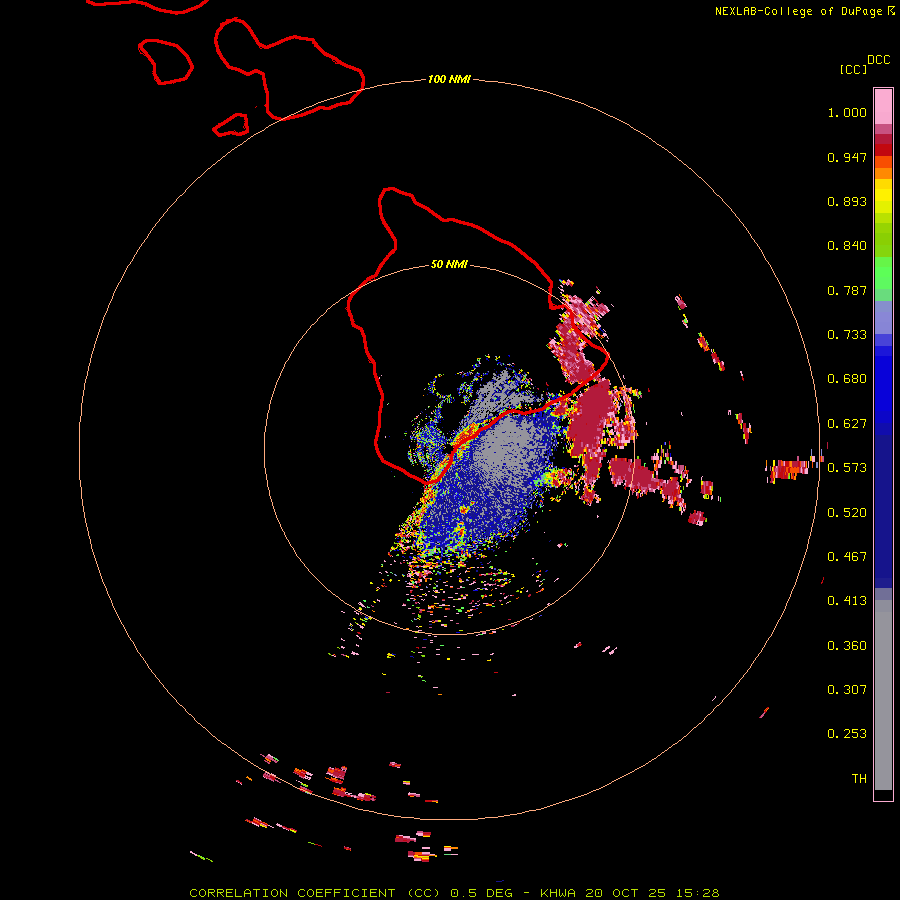Select the 0.627 scale value
This screenshot has height=900, width=900.
pos(847,424)
